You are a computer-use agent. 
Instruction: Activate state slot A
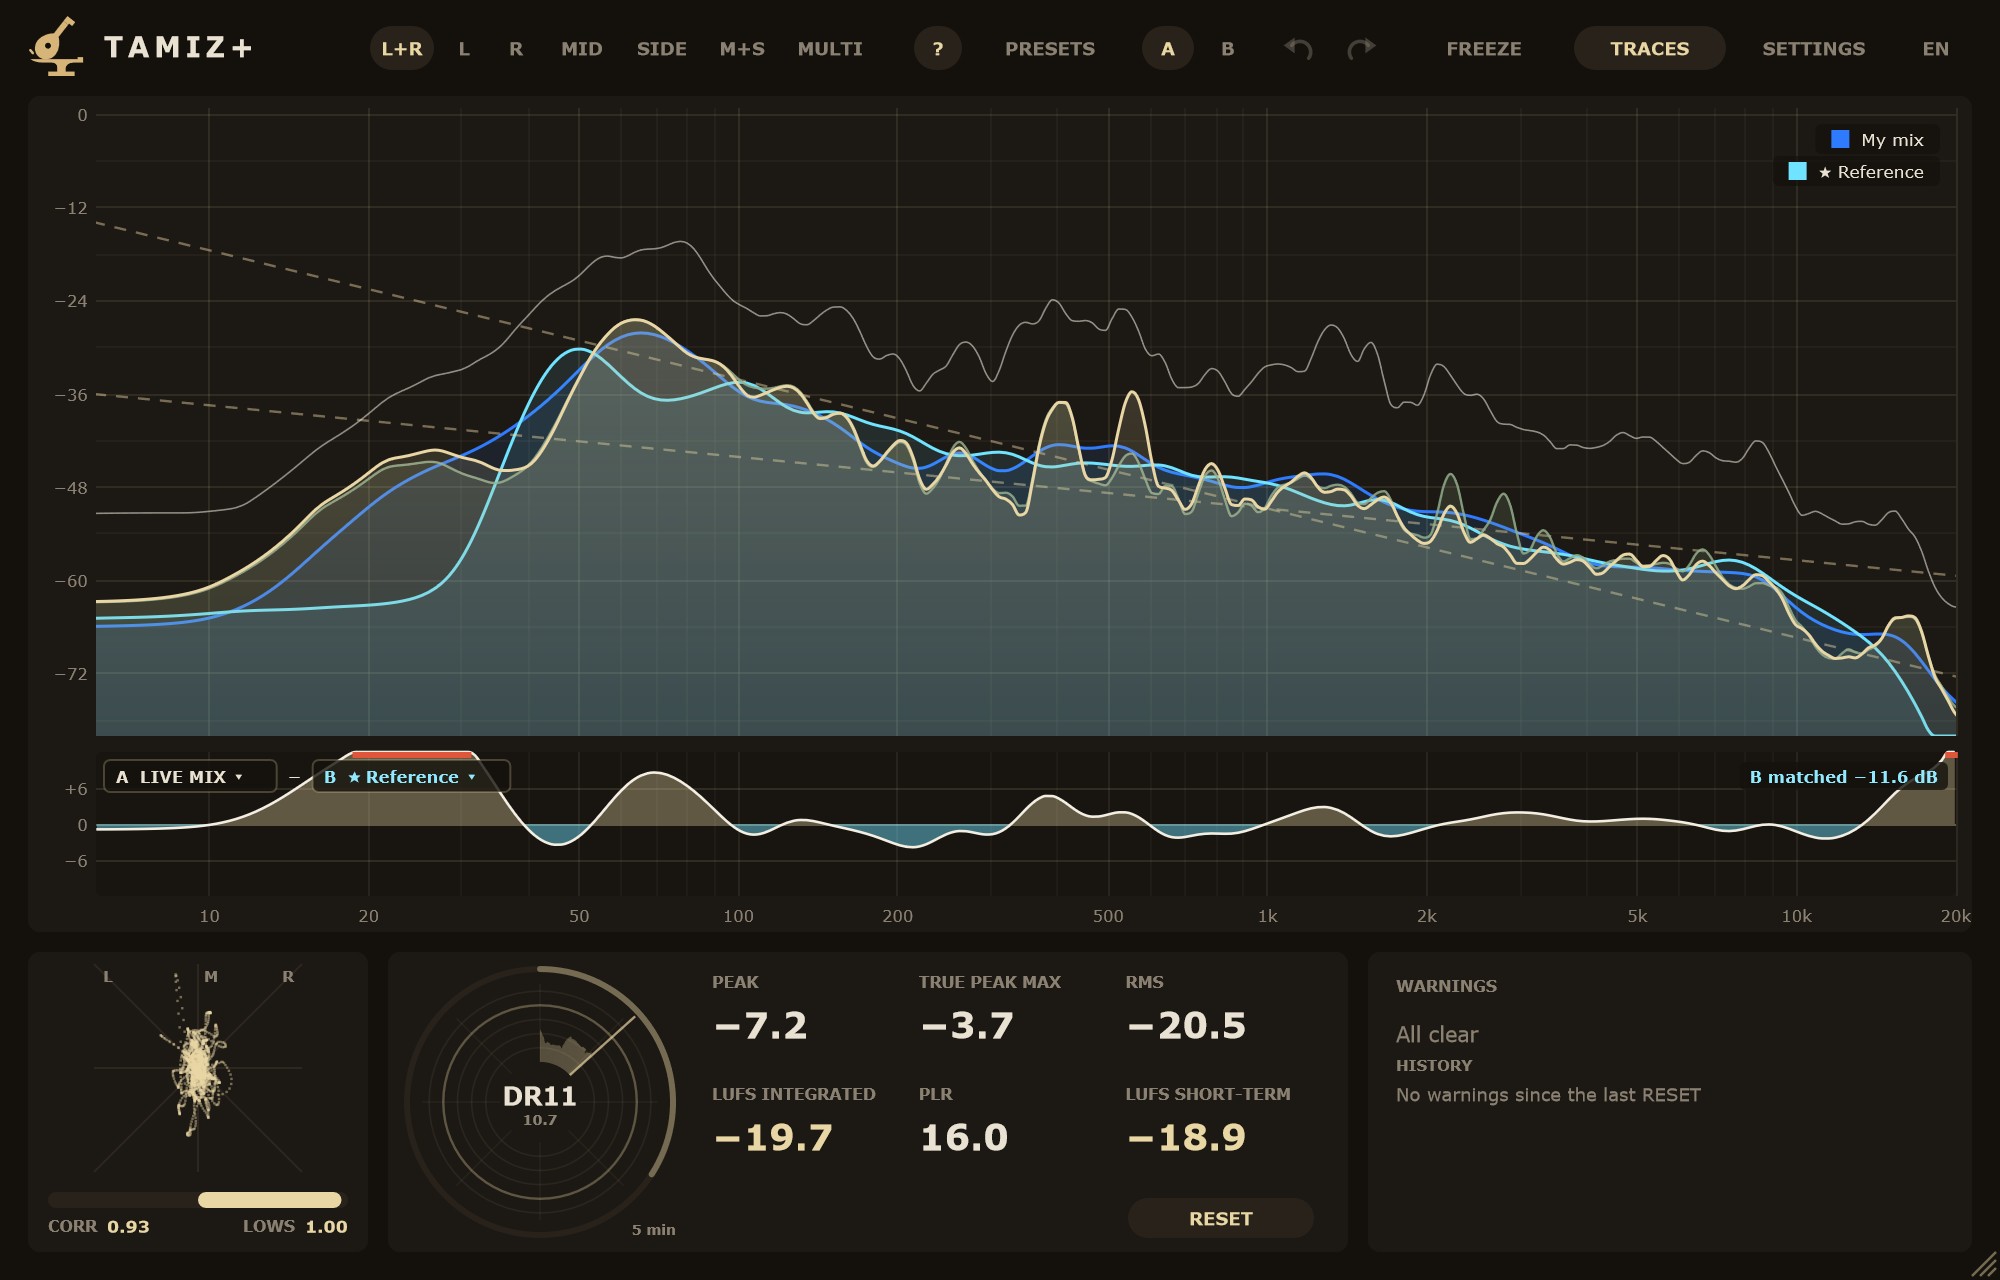pyautogui.click(x=1168, y=48)
